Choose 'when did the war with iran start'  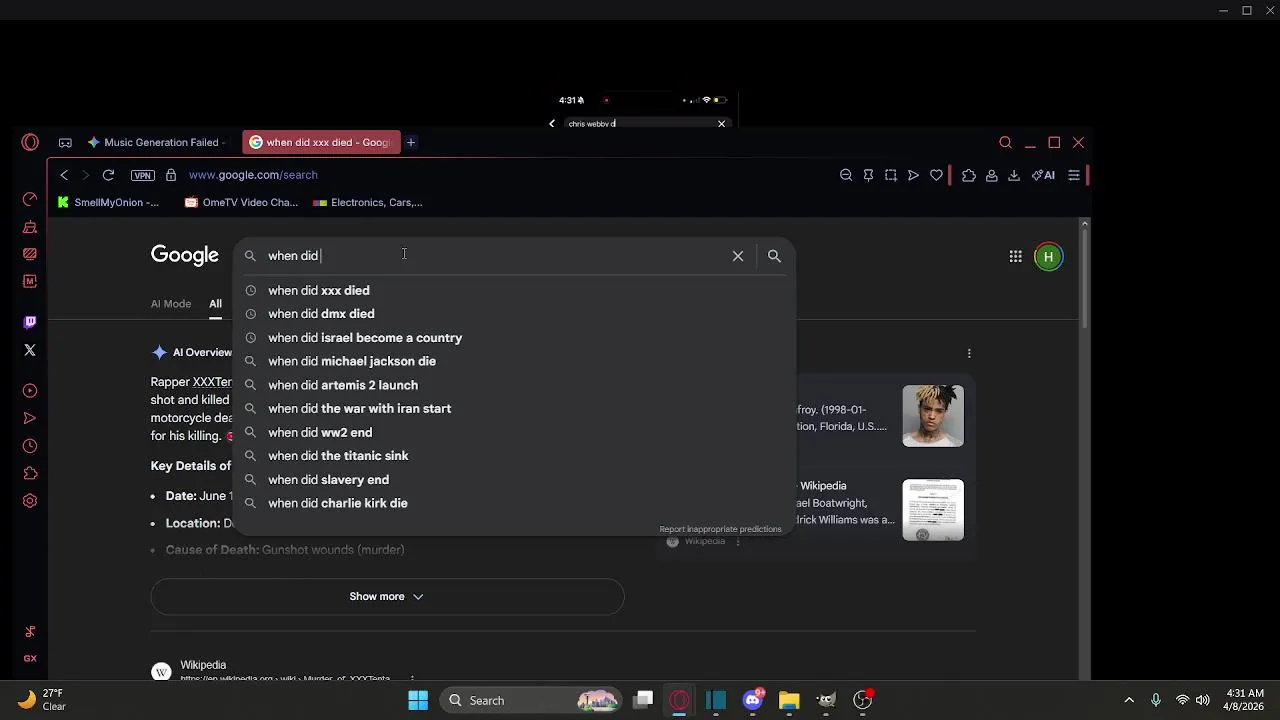(514, 409)
